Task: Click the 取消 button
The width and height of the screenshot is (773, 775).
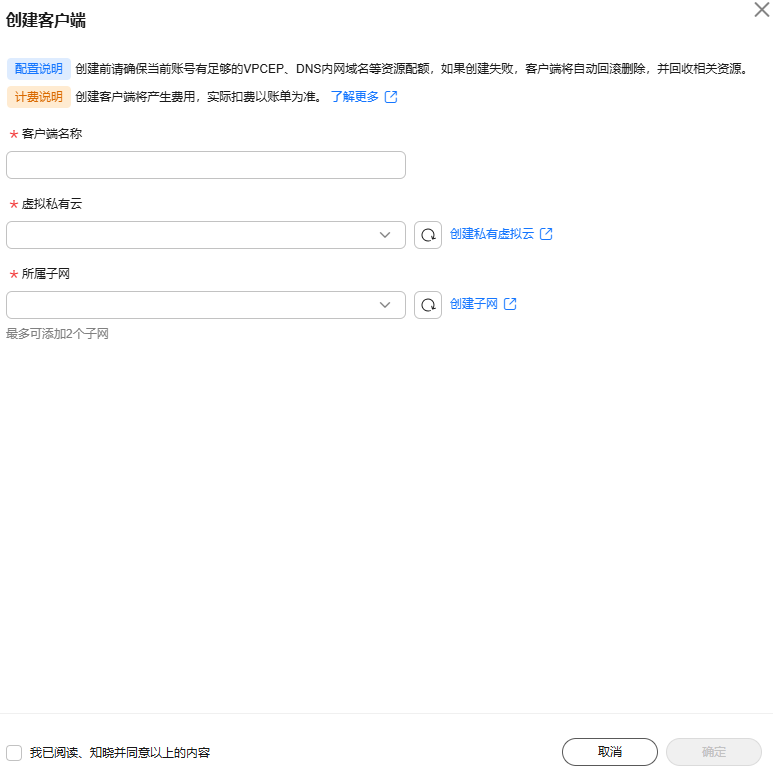Action: [x=610, y=752]
